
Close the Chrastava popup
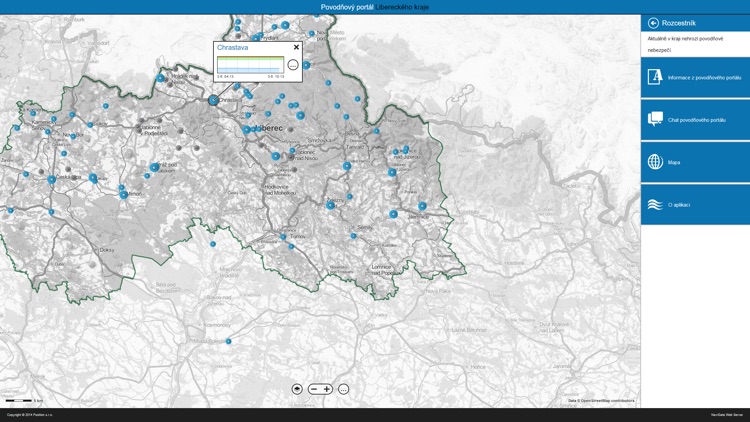296,47
